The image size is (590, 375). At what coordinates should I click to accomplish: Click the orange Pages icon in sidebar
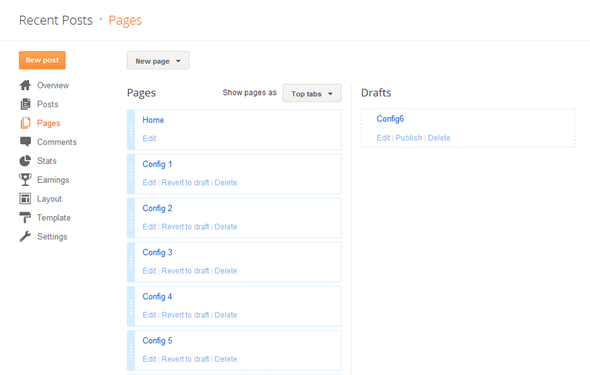[25, 123]
